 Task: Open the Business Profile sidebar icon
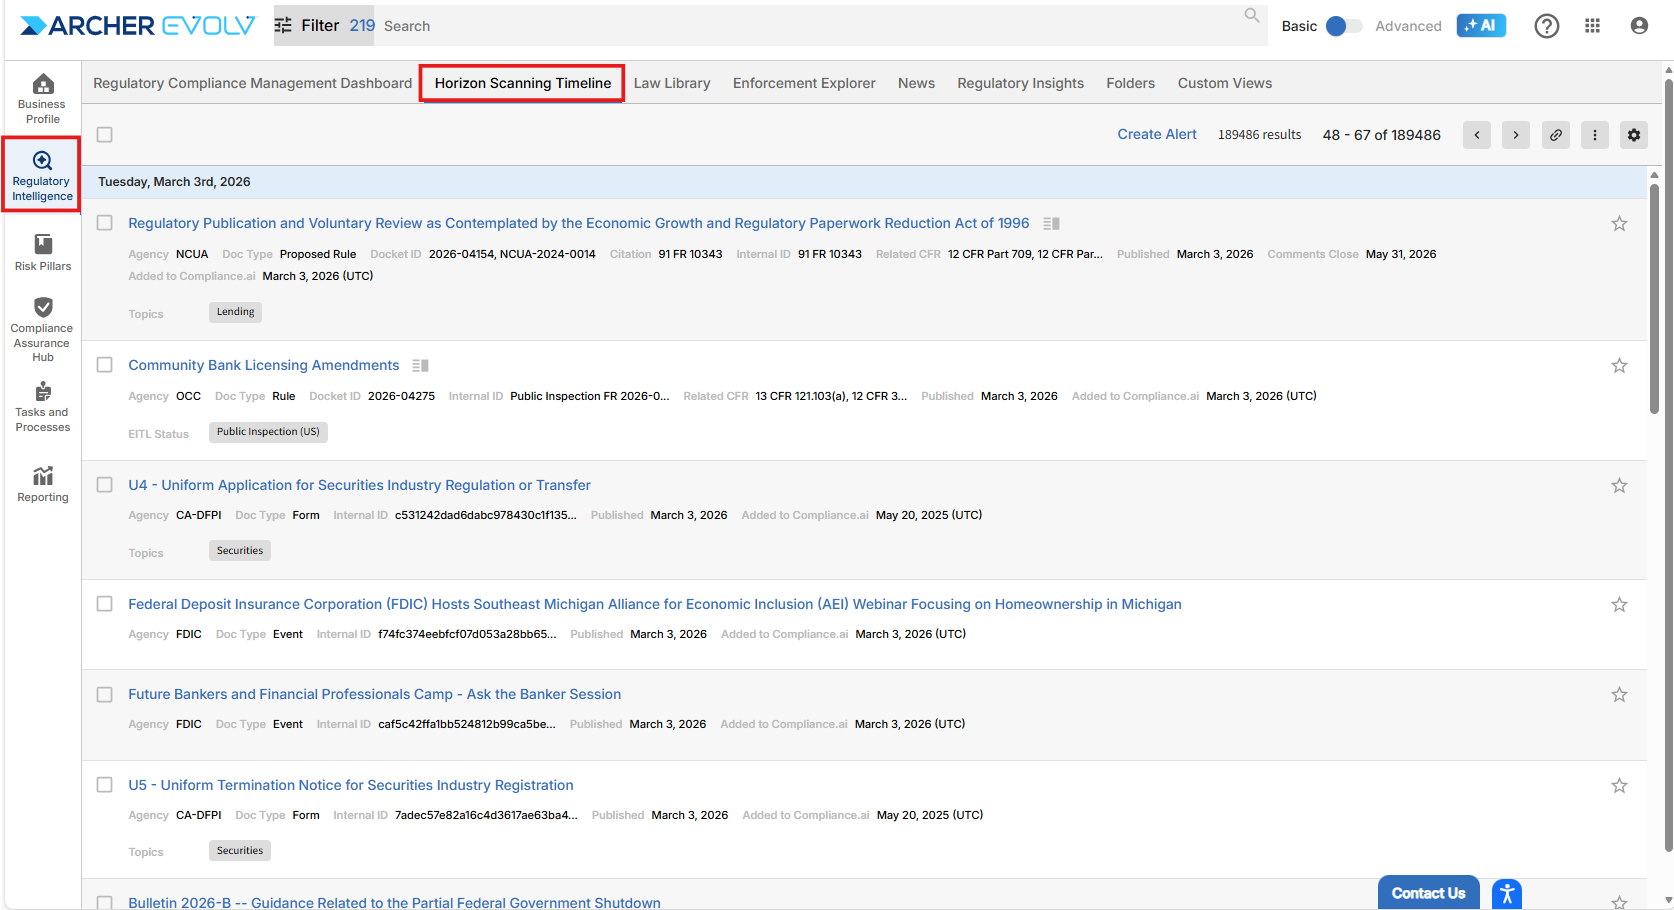click(x=42, y=98)
